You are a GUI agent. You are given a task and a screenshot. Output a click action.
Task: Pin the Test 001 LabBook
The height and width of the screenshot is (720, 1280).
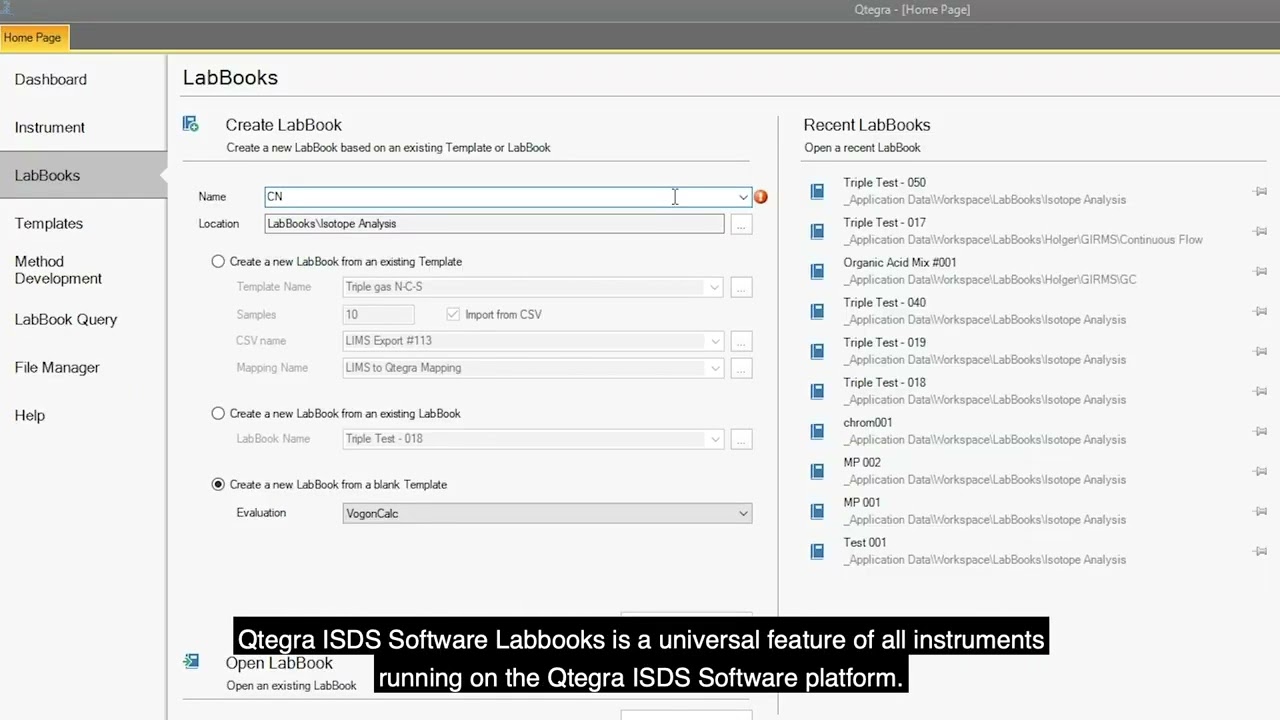(x=1260, y=551)
